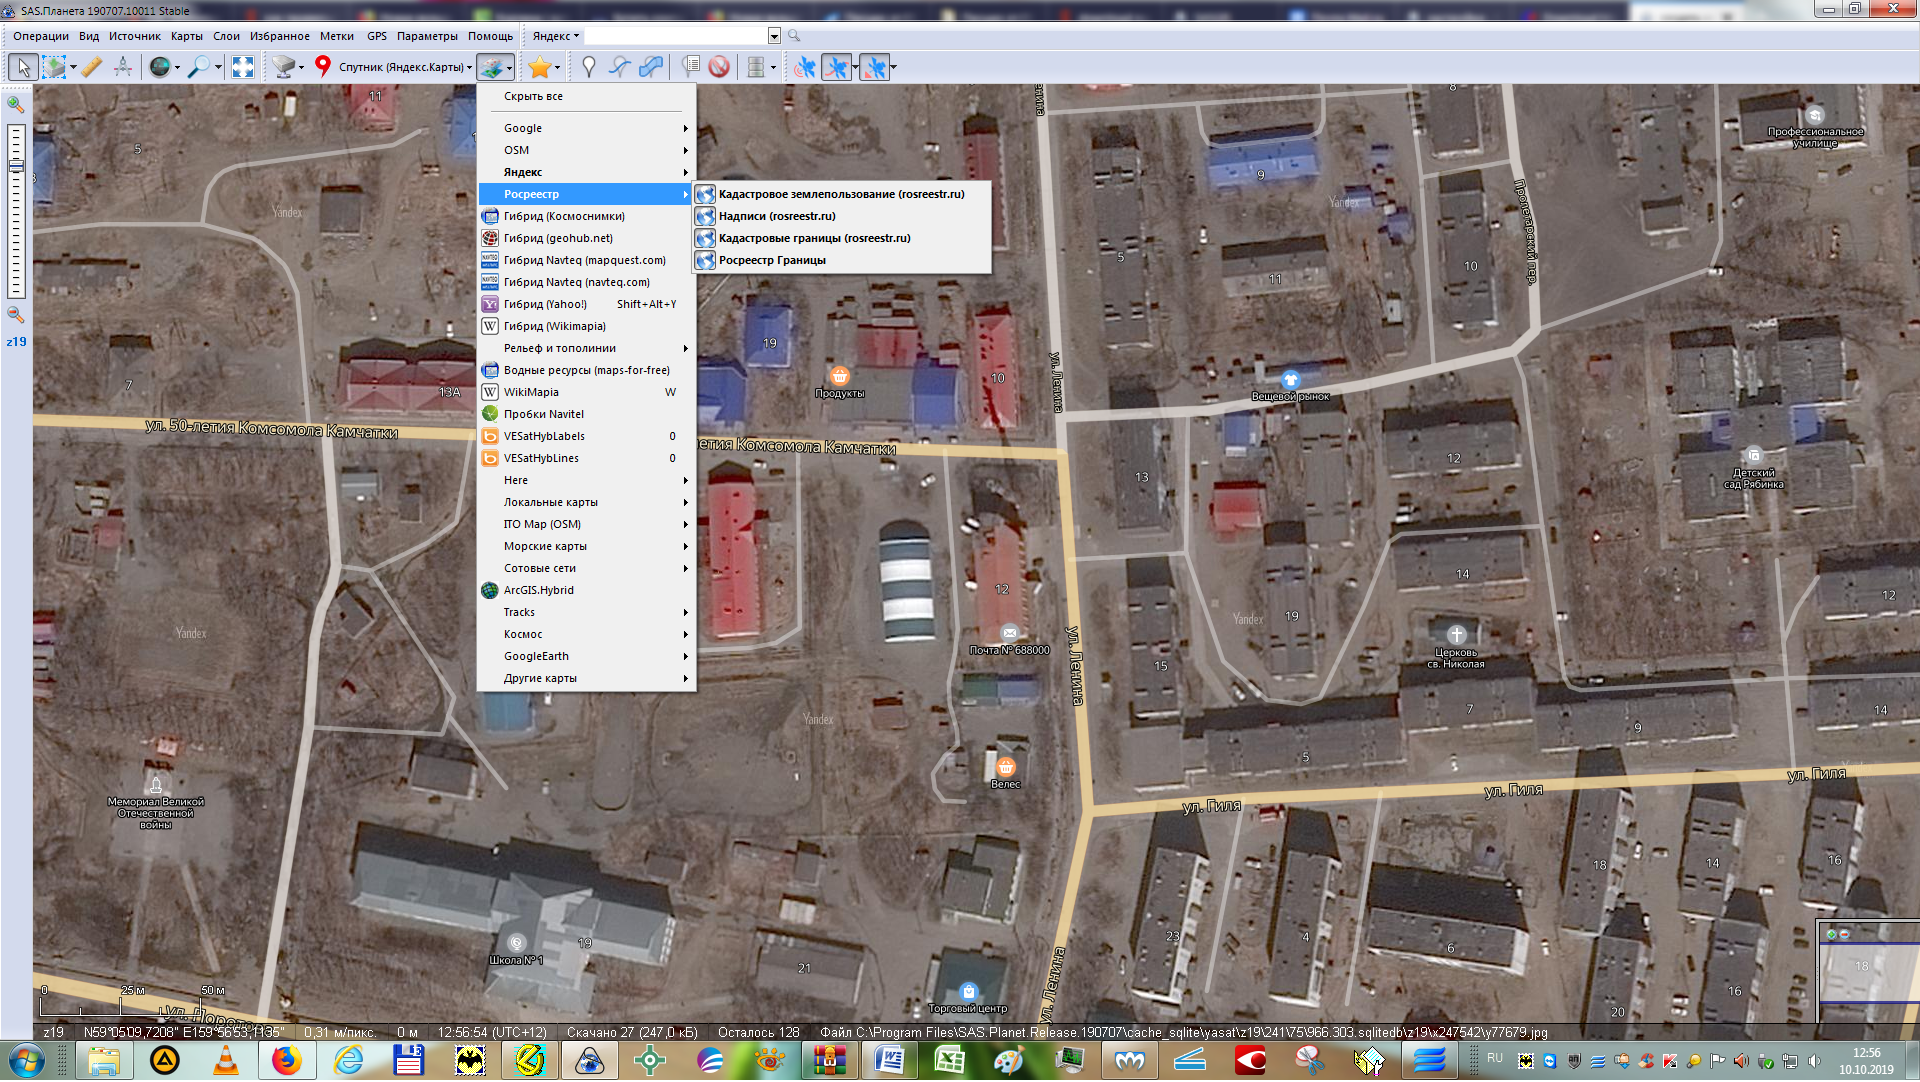Click the hide all marks icon

coord(719,67)
